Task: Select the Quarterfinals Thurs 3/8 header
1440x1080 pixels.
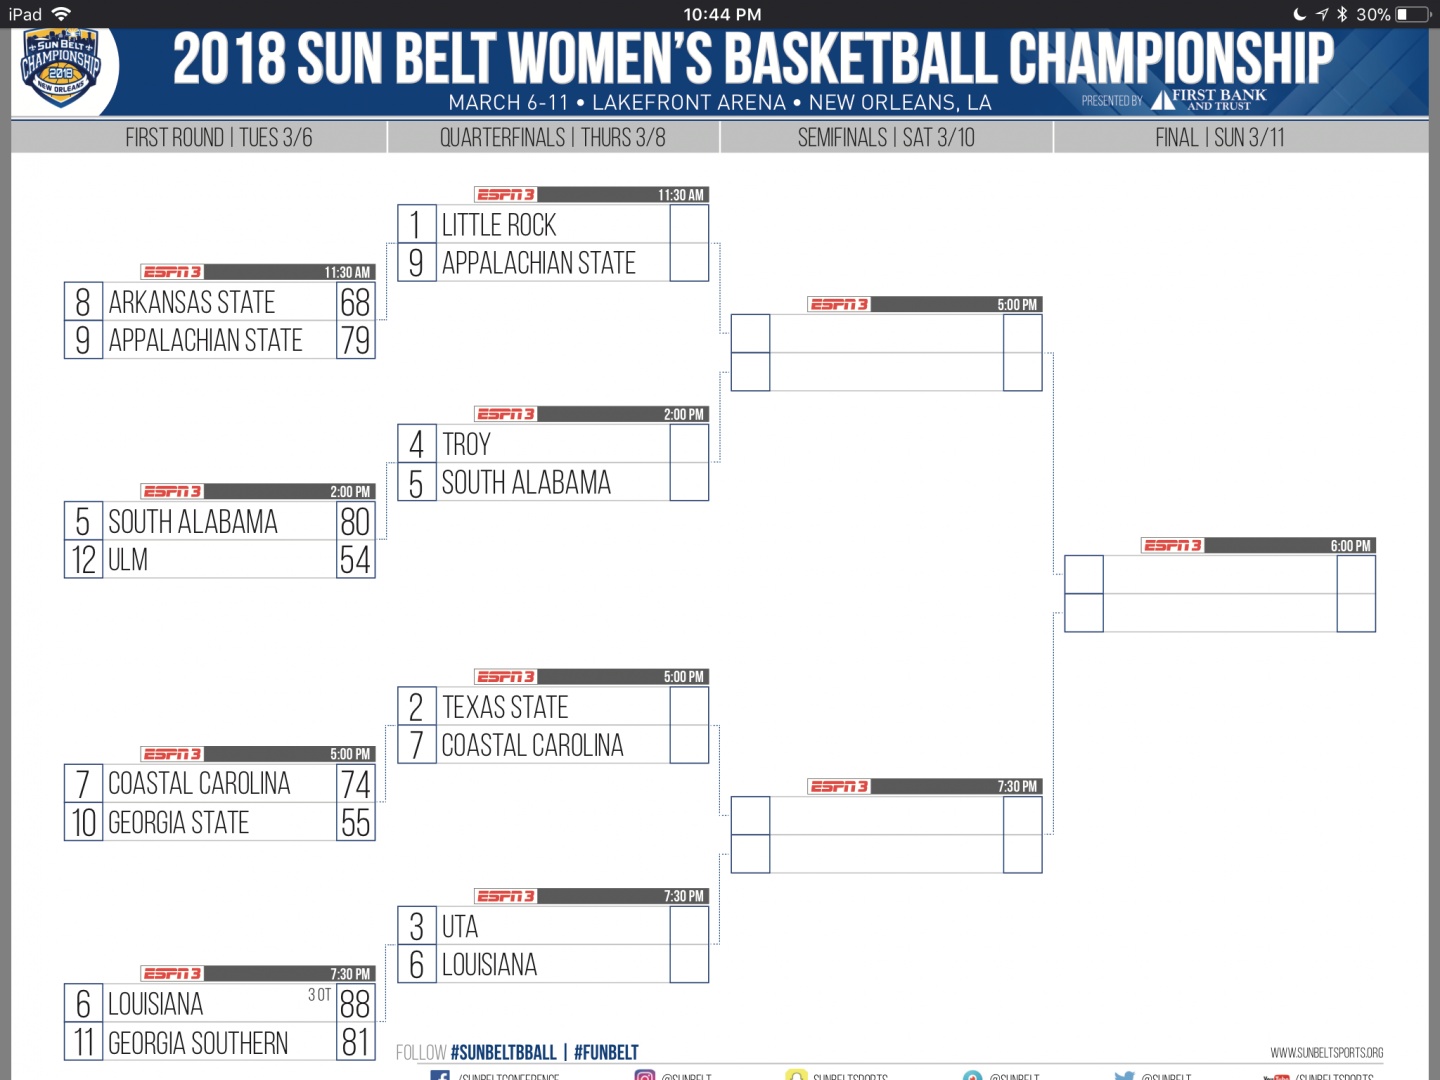Action: (x=552, y=138)
